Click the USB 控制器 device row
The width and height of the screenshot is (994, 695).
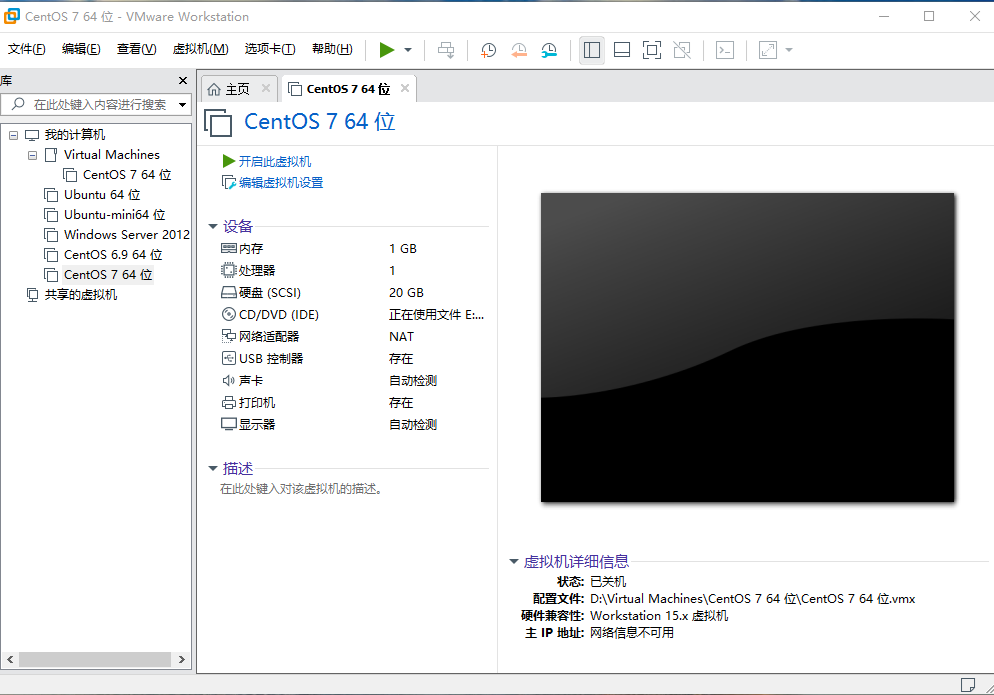coord(353,359)
